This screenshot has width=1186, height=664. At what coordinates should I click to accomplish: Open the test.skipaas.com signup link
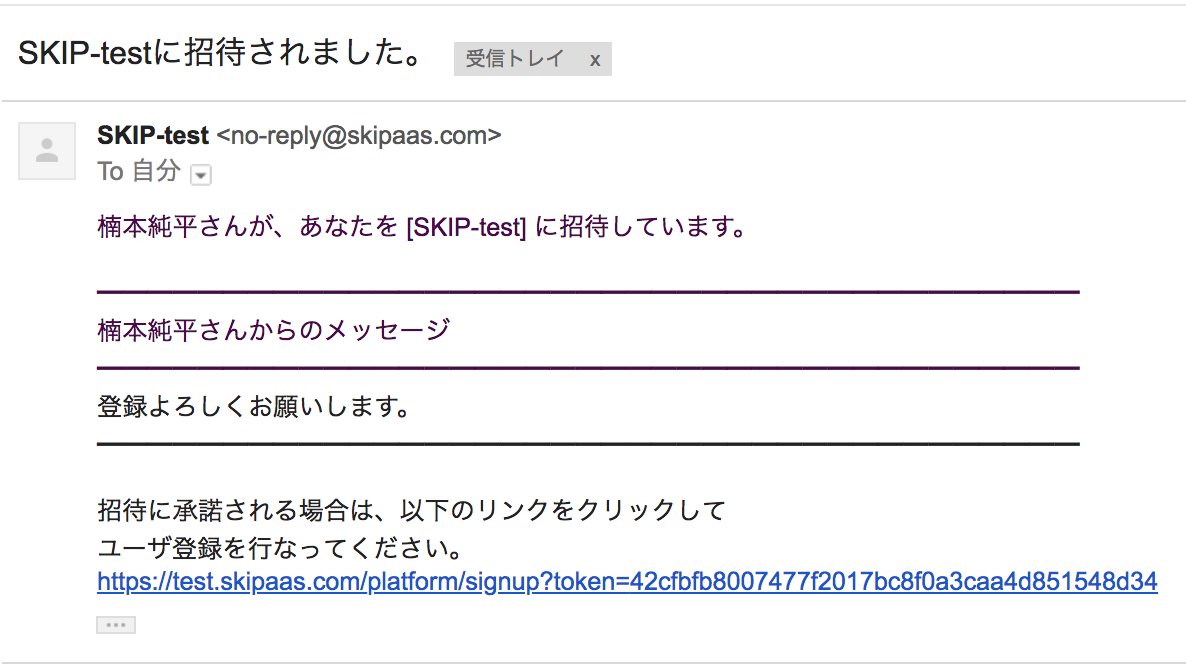coord(627,582)
